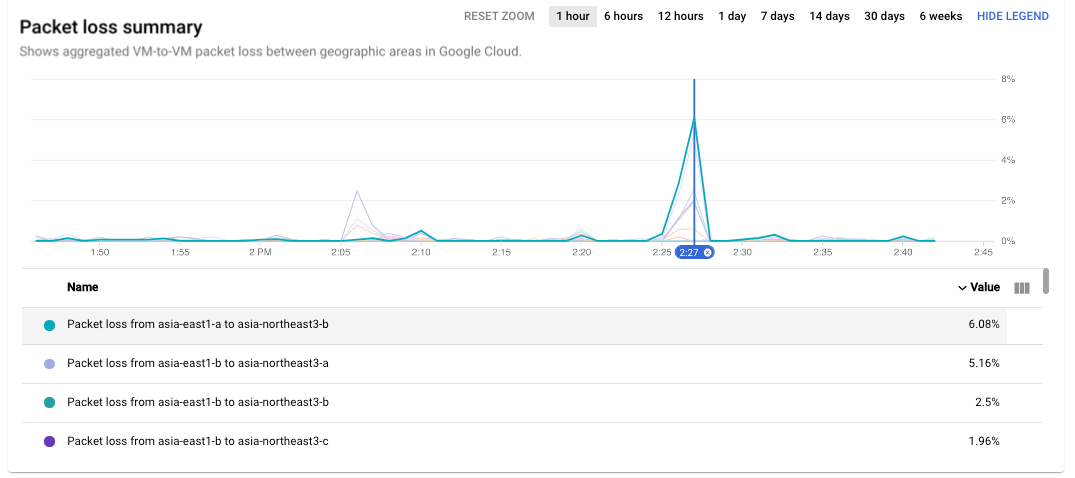Screen dimensions: 1075x478
Task: Click the 6% peak of the packet loss spike
Action: pos(694,118)
